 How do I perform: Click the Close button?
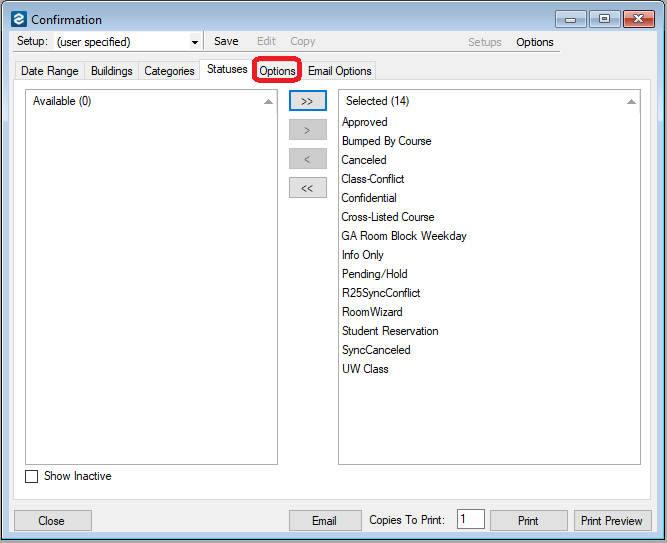click(x=53, y=520)
